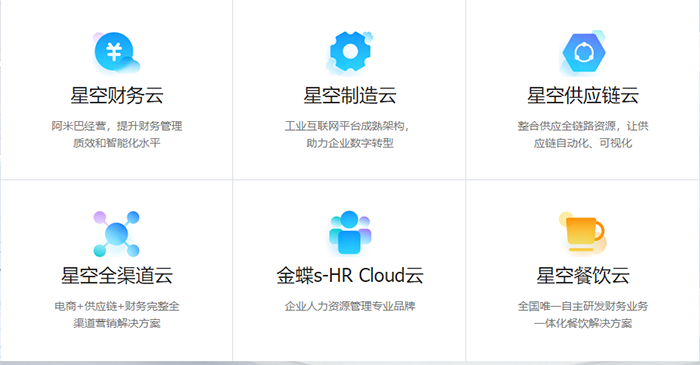700x365 pixels.
Task: Click the text 企业人力资源管理专业品牌
Action: [x=350, y=306]
